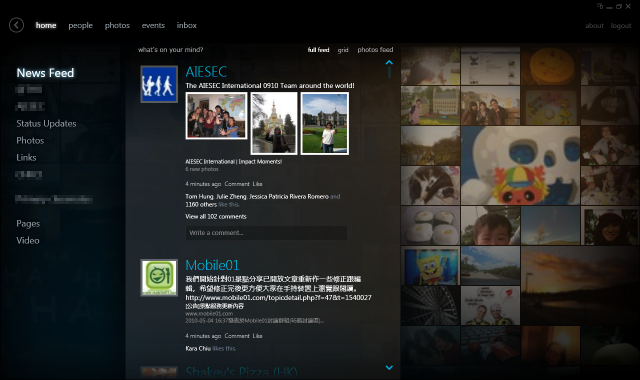Open the photos tab

(117, 25)
